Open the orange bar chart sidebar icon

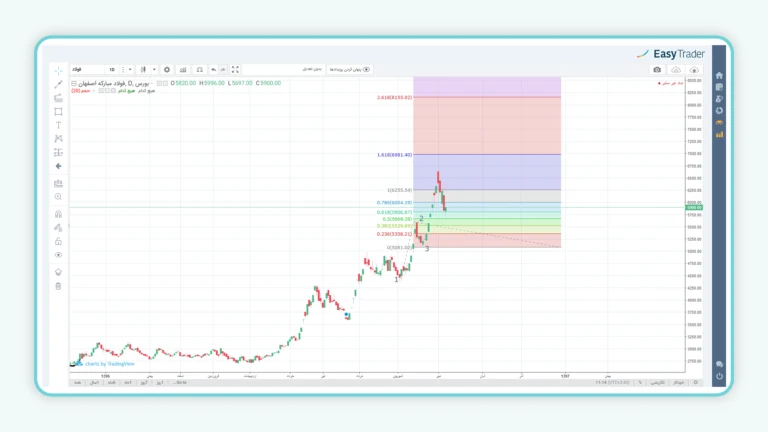point(719,135)
